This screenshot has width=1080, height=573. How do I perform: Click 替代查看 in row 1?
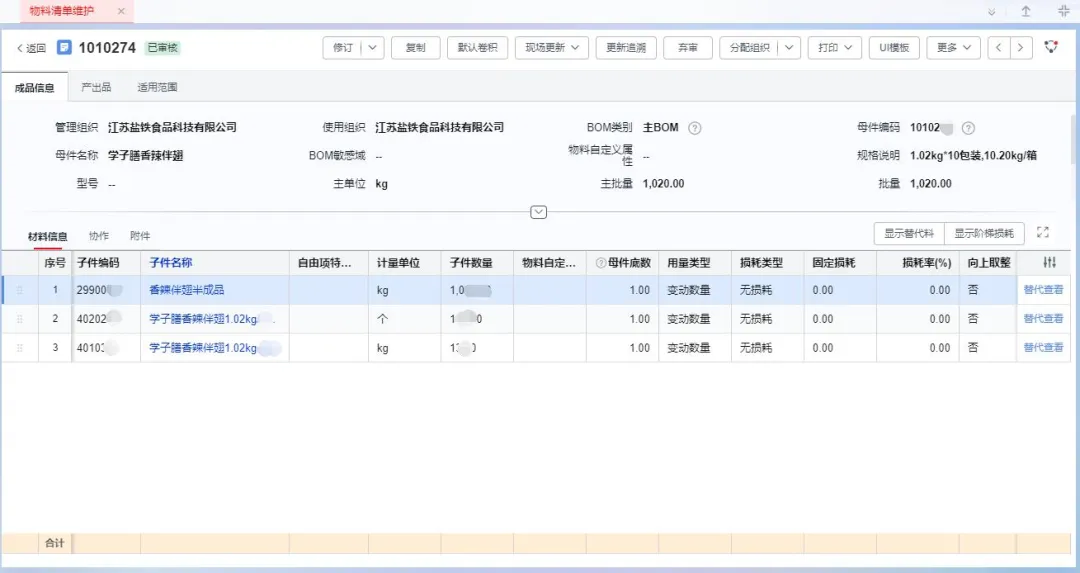click(x=1043, y=290)
